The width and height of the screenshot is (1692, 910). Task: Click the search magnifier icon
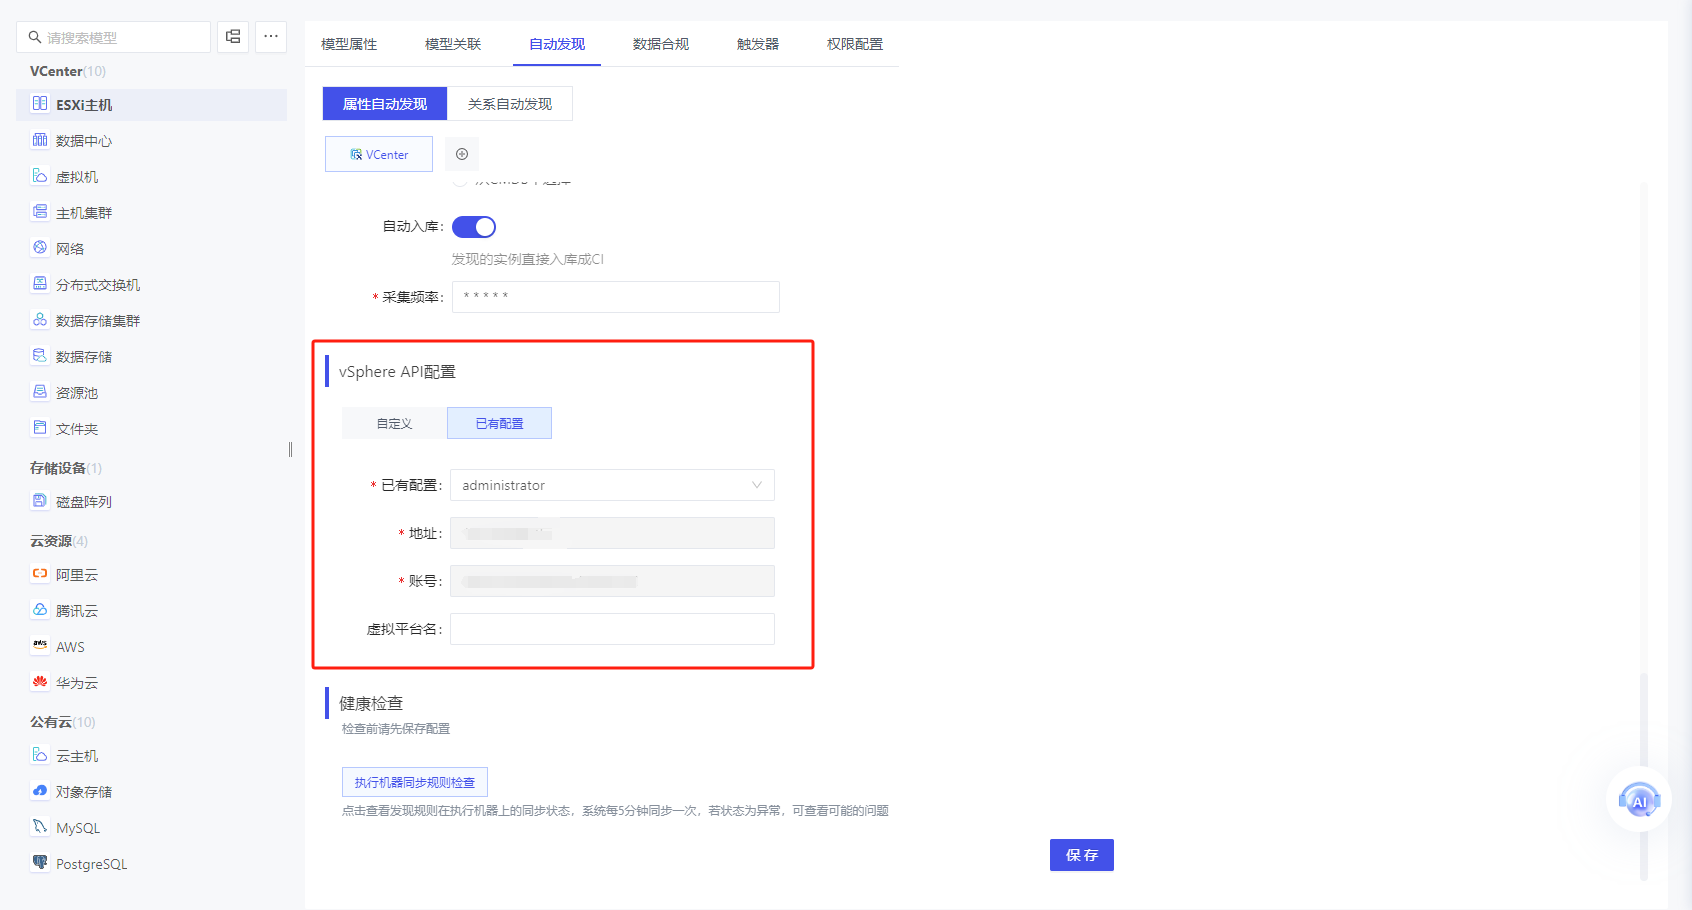coord(35,37)
